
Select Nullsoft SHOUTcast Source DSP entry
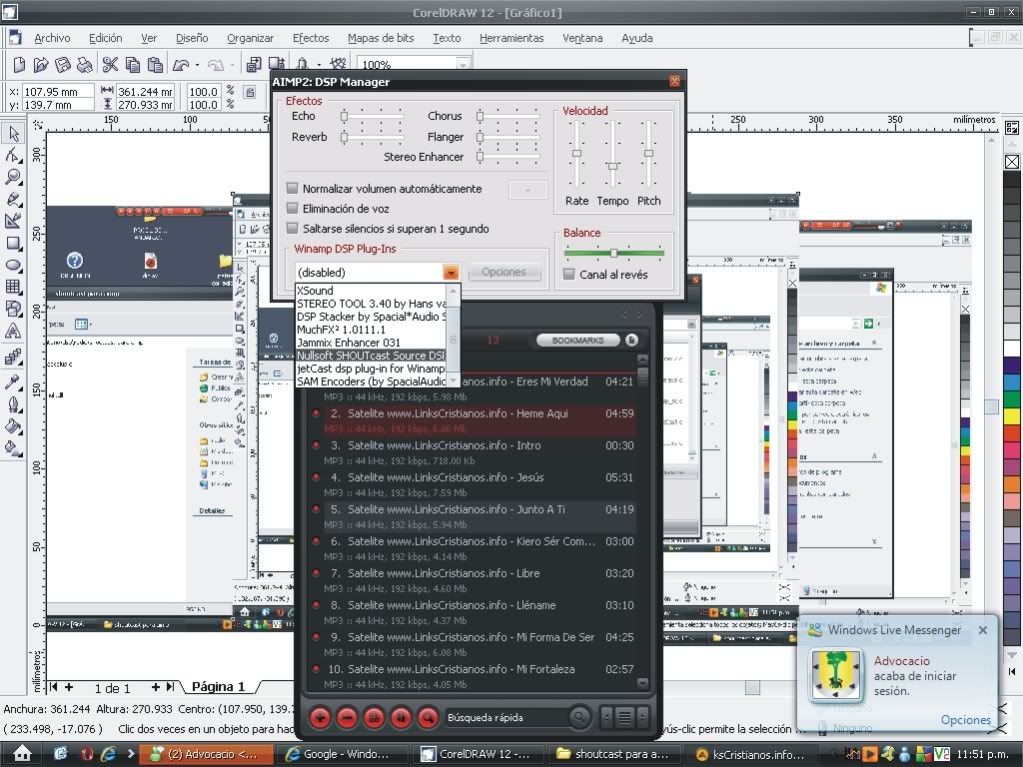click(371, 355)
